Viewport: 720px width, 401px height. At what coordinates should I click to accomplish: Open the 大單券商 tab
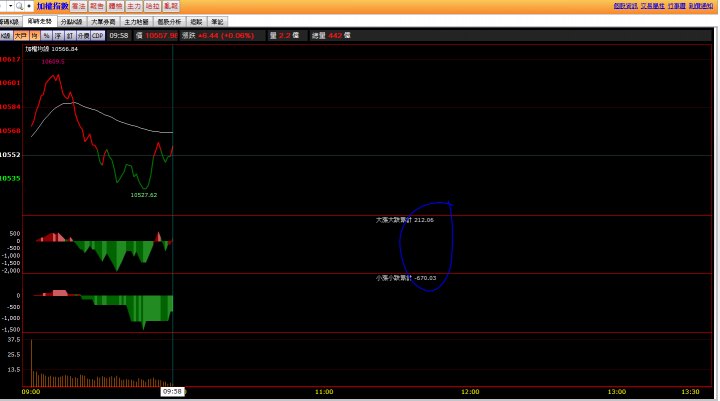coord(103,22)
